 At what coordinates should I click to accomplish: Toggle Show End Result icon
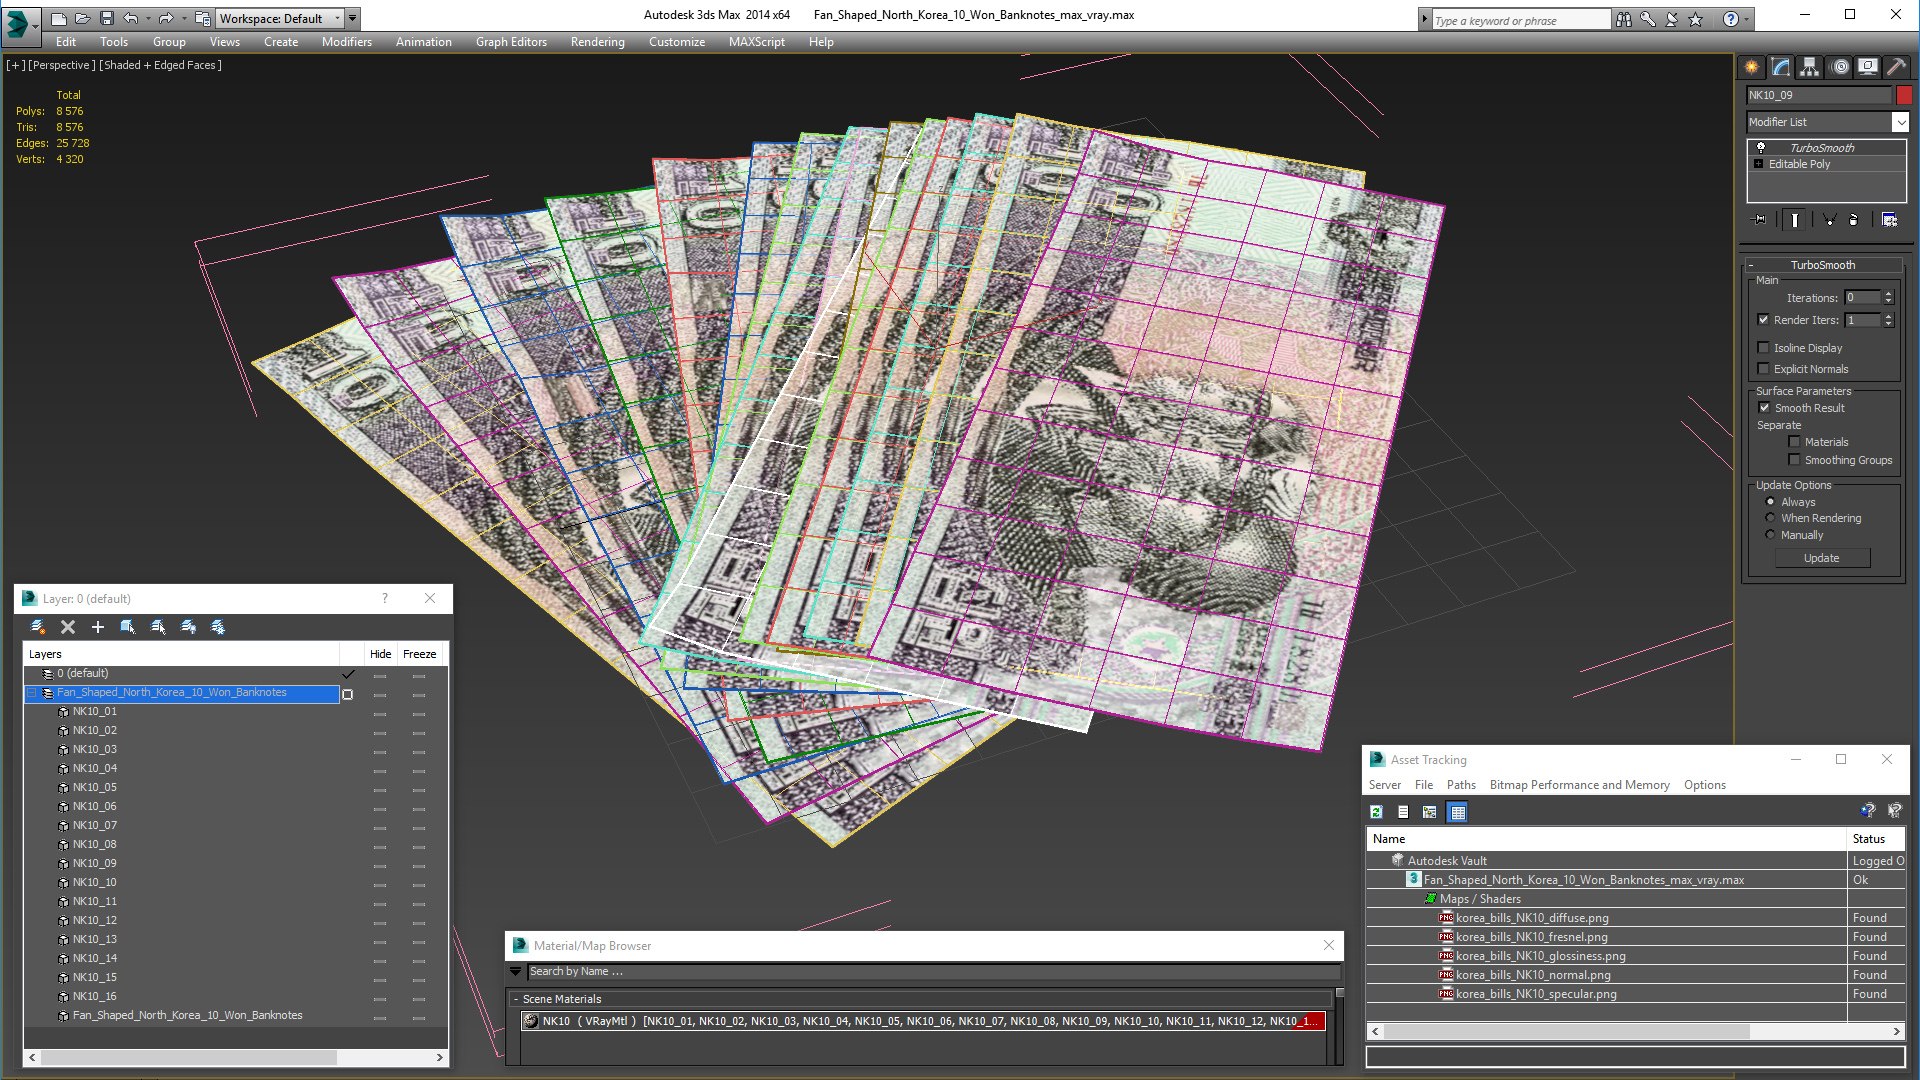[x=1795, y=220]
